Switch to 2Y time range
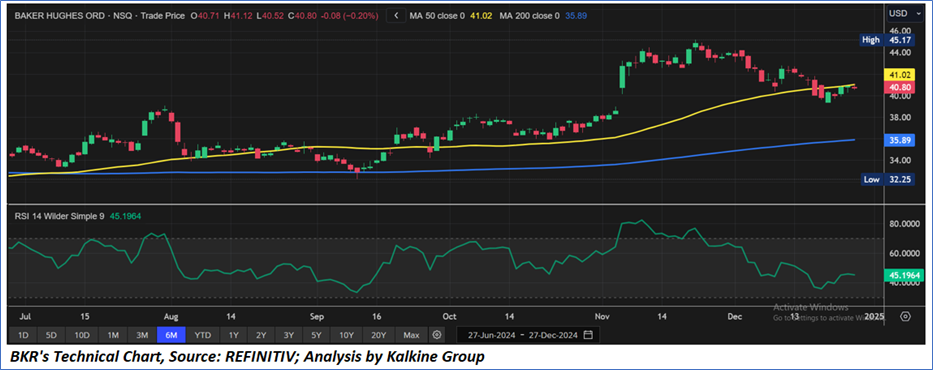This screenshot has height=370, width=933. pyautogui.click(x=261, y=335)
